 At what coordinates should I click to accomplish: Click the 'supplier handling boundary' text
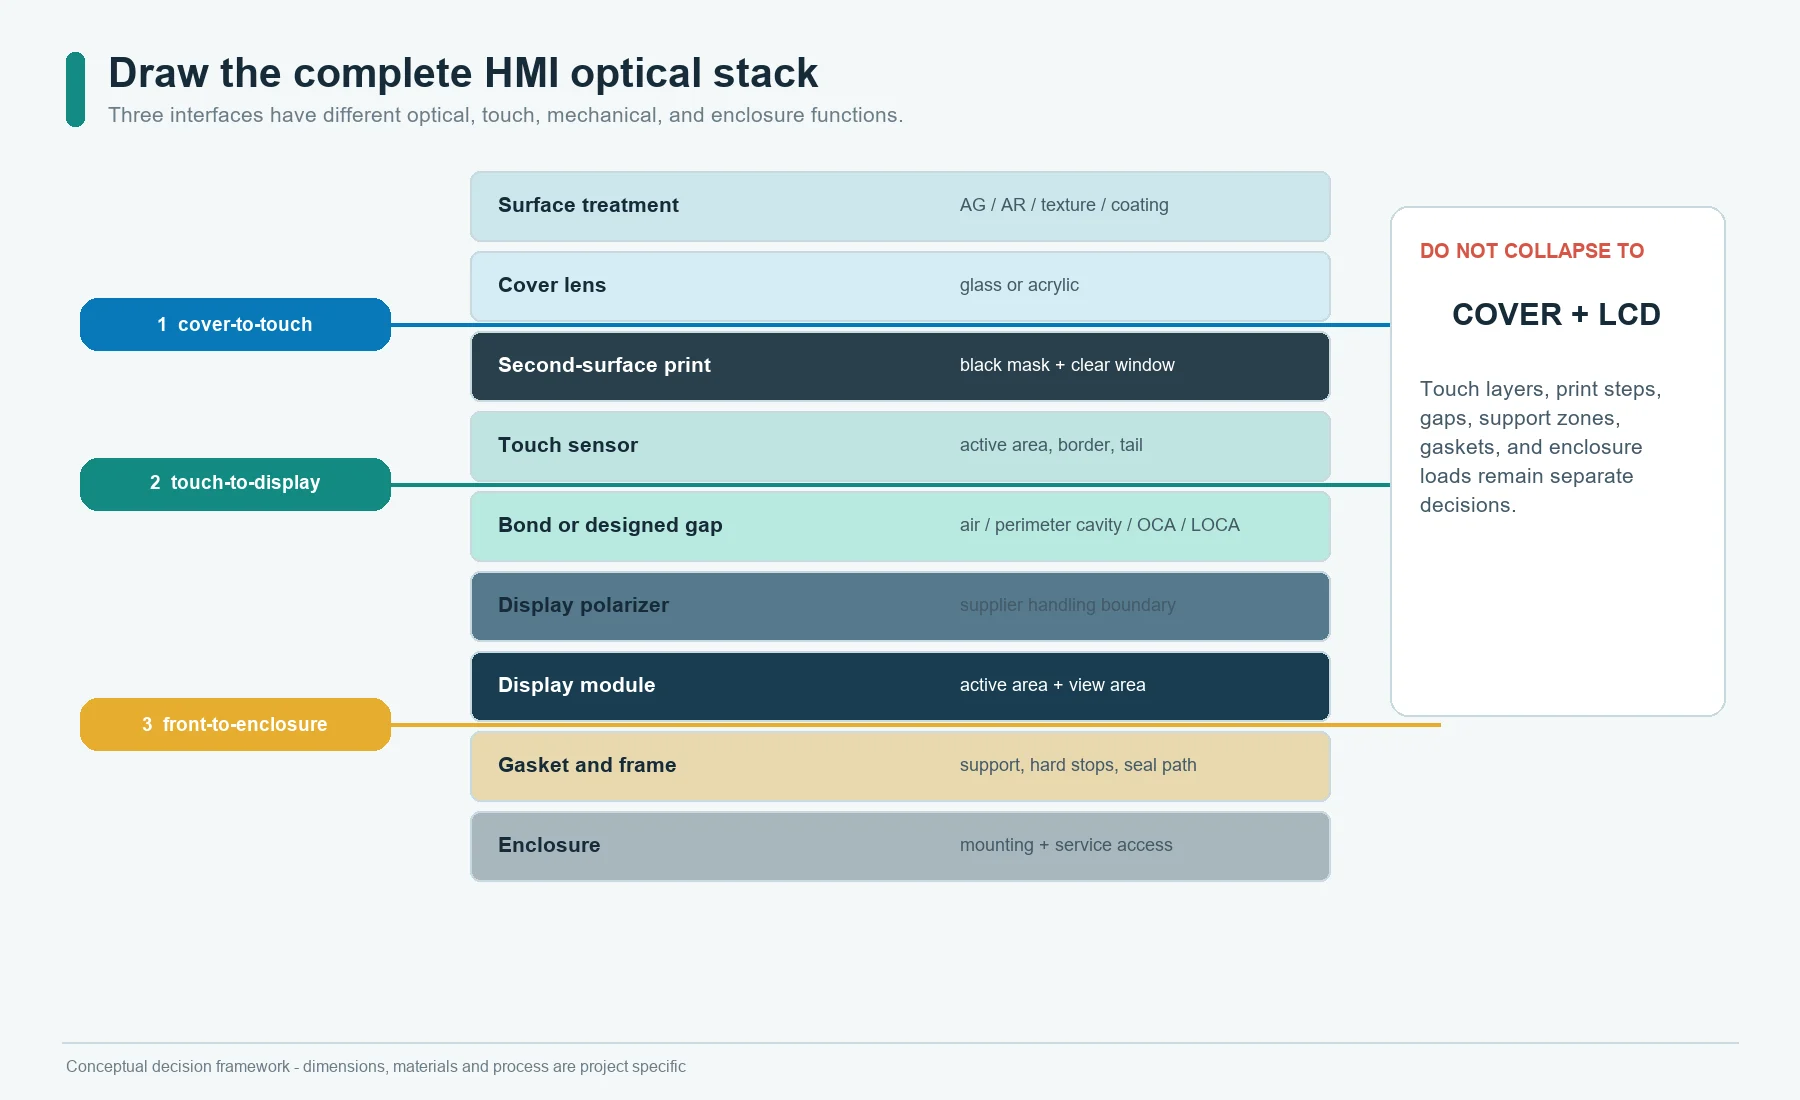1067,605
